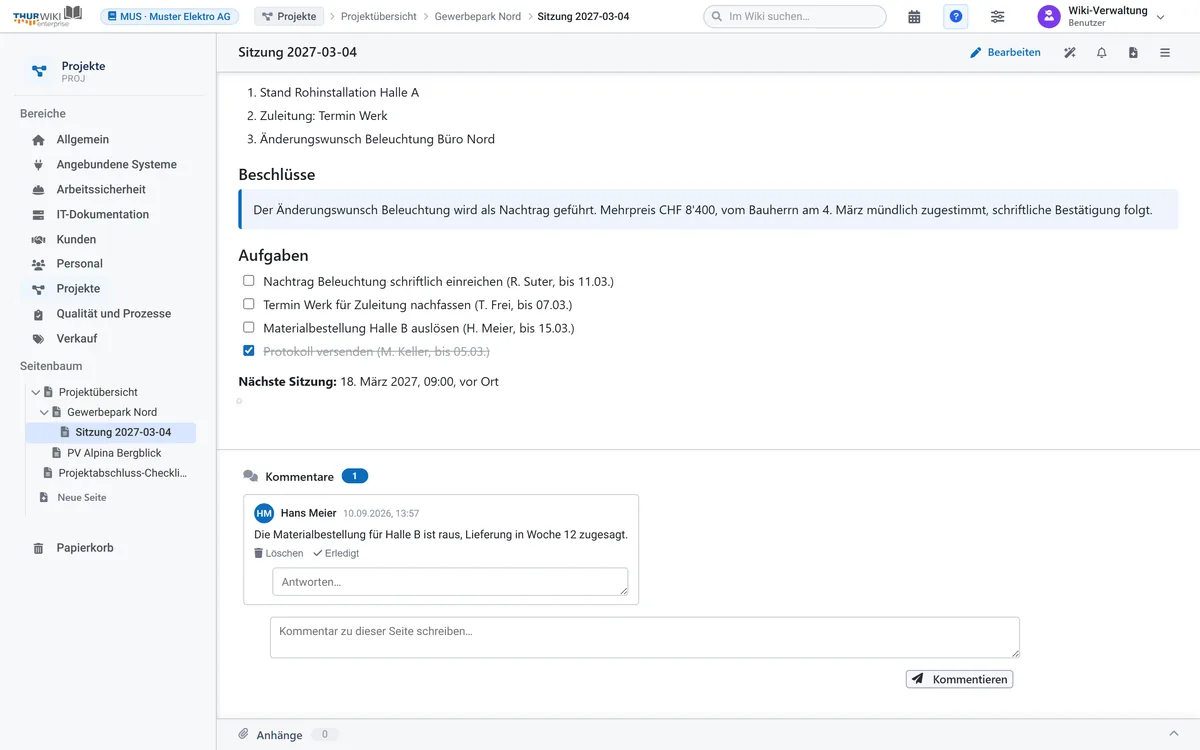Tick Termin Werk für Zuleitung nachfassen
The image size is (1200, 750).
tap(249, 304)
